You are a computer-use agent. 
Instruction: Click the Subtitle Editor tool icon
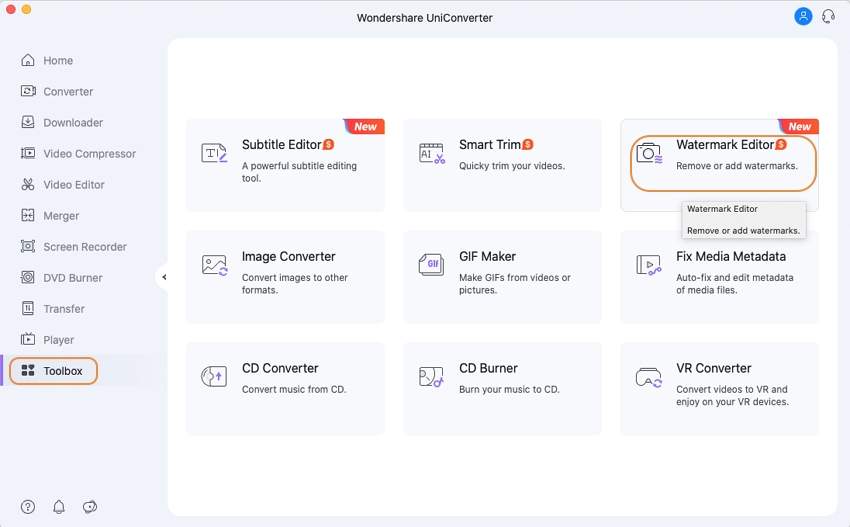[x=214, y=153]
